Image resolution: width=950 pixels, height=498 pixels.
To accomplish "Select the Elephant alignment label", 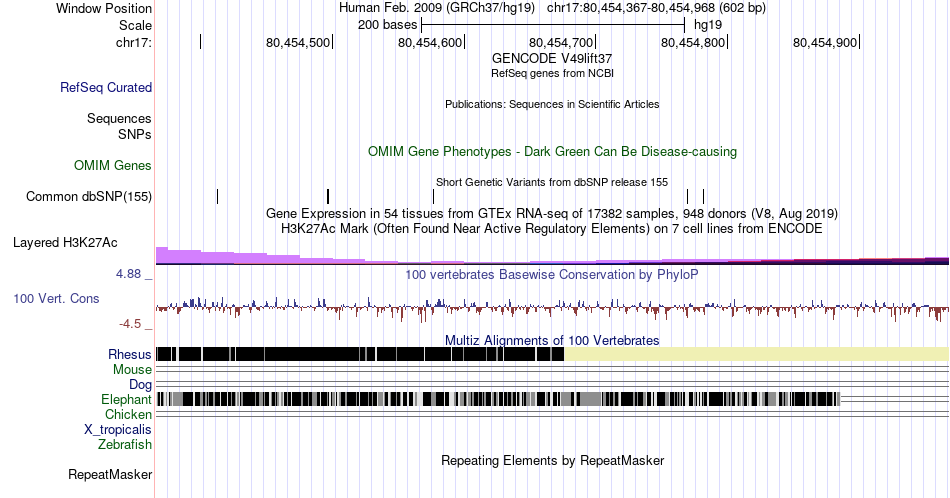I will 127,399.
